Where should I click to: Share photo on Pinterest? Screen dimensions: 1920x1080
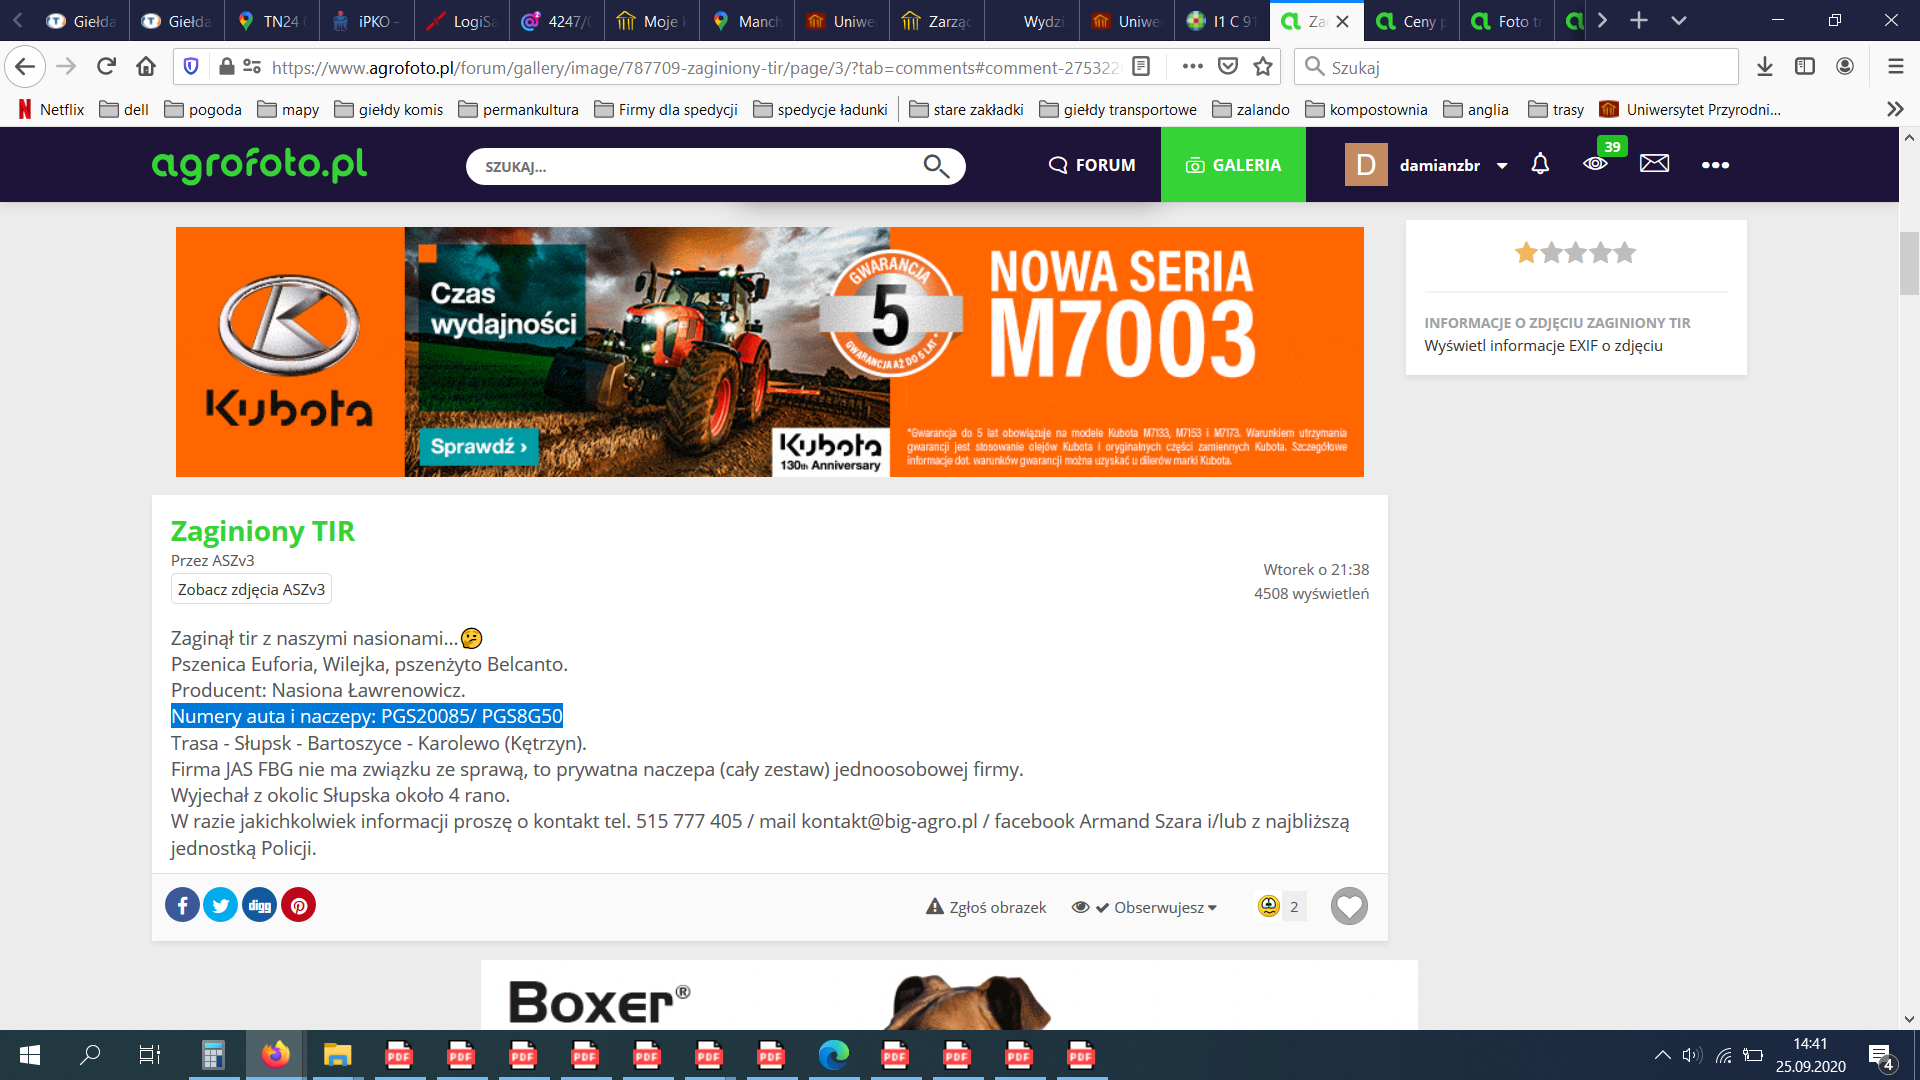click(x=298, y=905)
